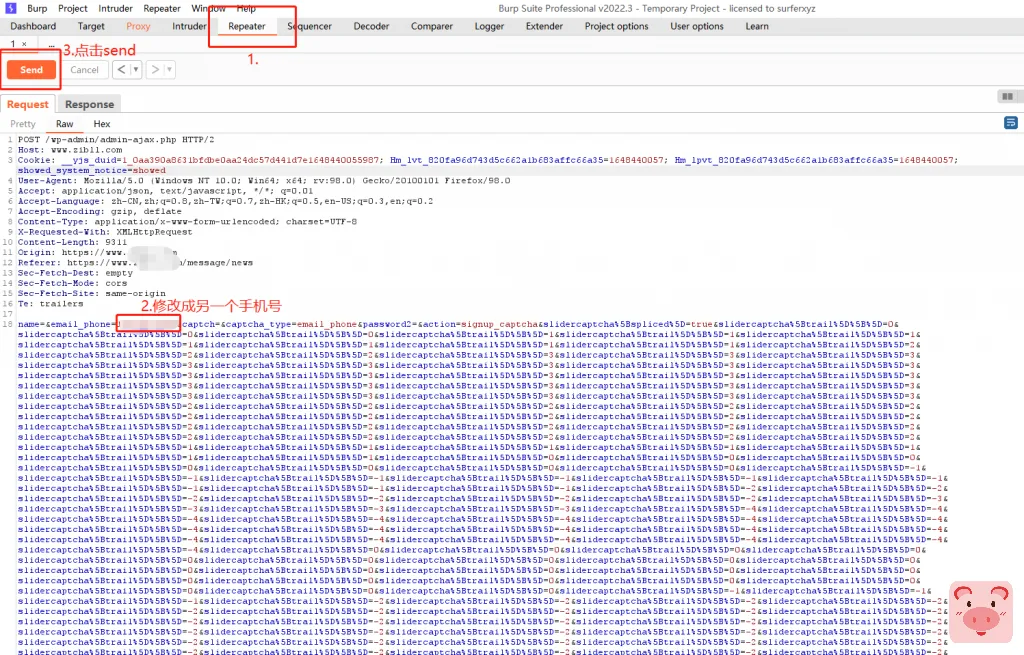Click the POST /wp-admin/admin-ajax.php request line
Viewport: 1024px width, 655px height.
116,140
